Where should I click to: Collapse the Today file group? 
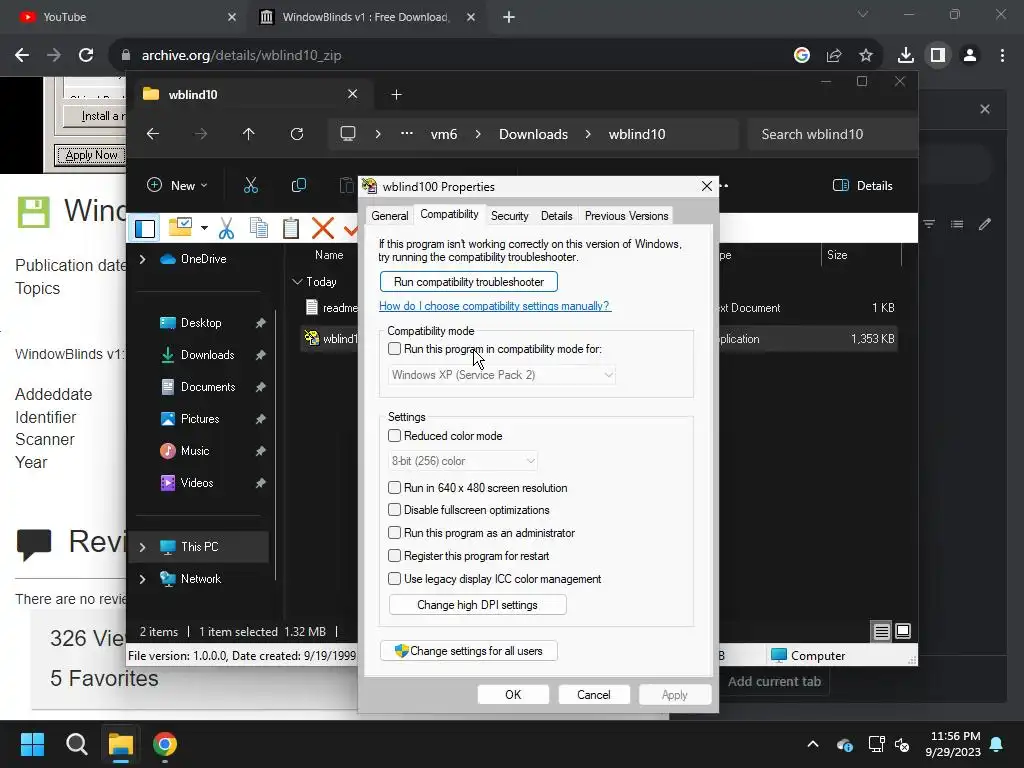[x=297, y=281]
